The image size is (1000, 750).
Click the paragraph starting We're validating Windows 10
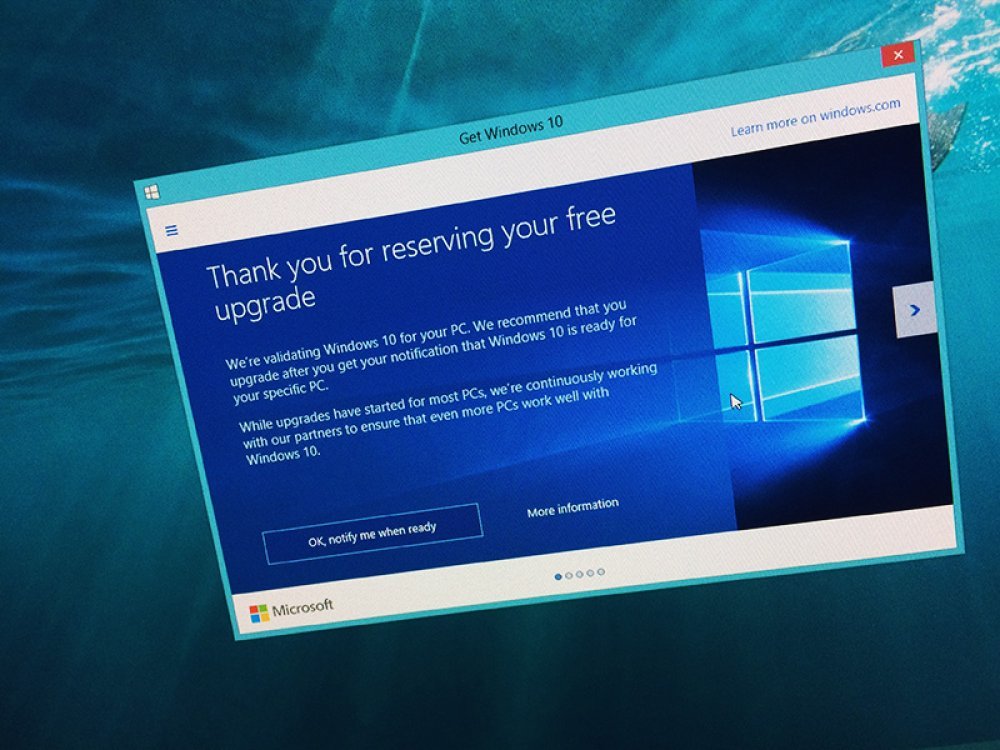coord(432,352)
